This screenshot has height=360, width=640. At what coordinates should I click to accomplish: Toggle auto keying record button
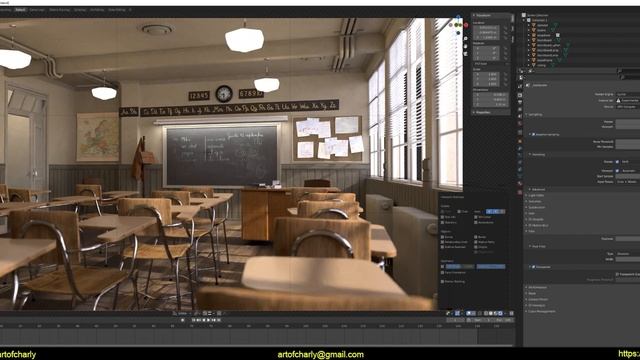[x=182, y=320]
